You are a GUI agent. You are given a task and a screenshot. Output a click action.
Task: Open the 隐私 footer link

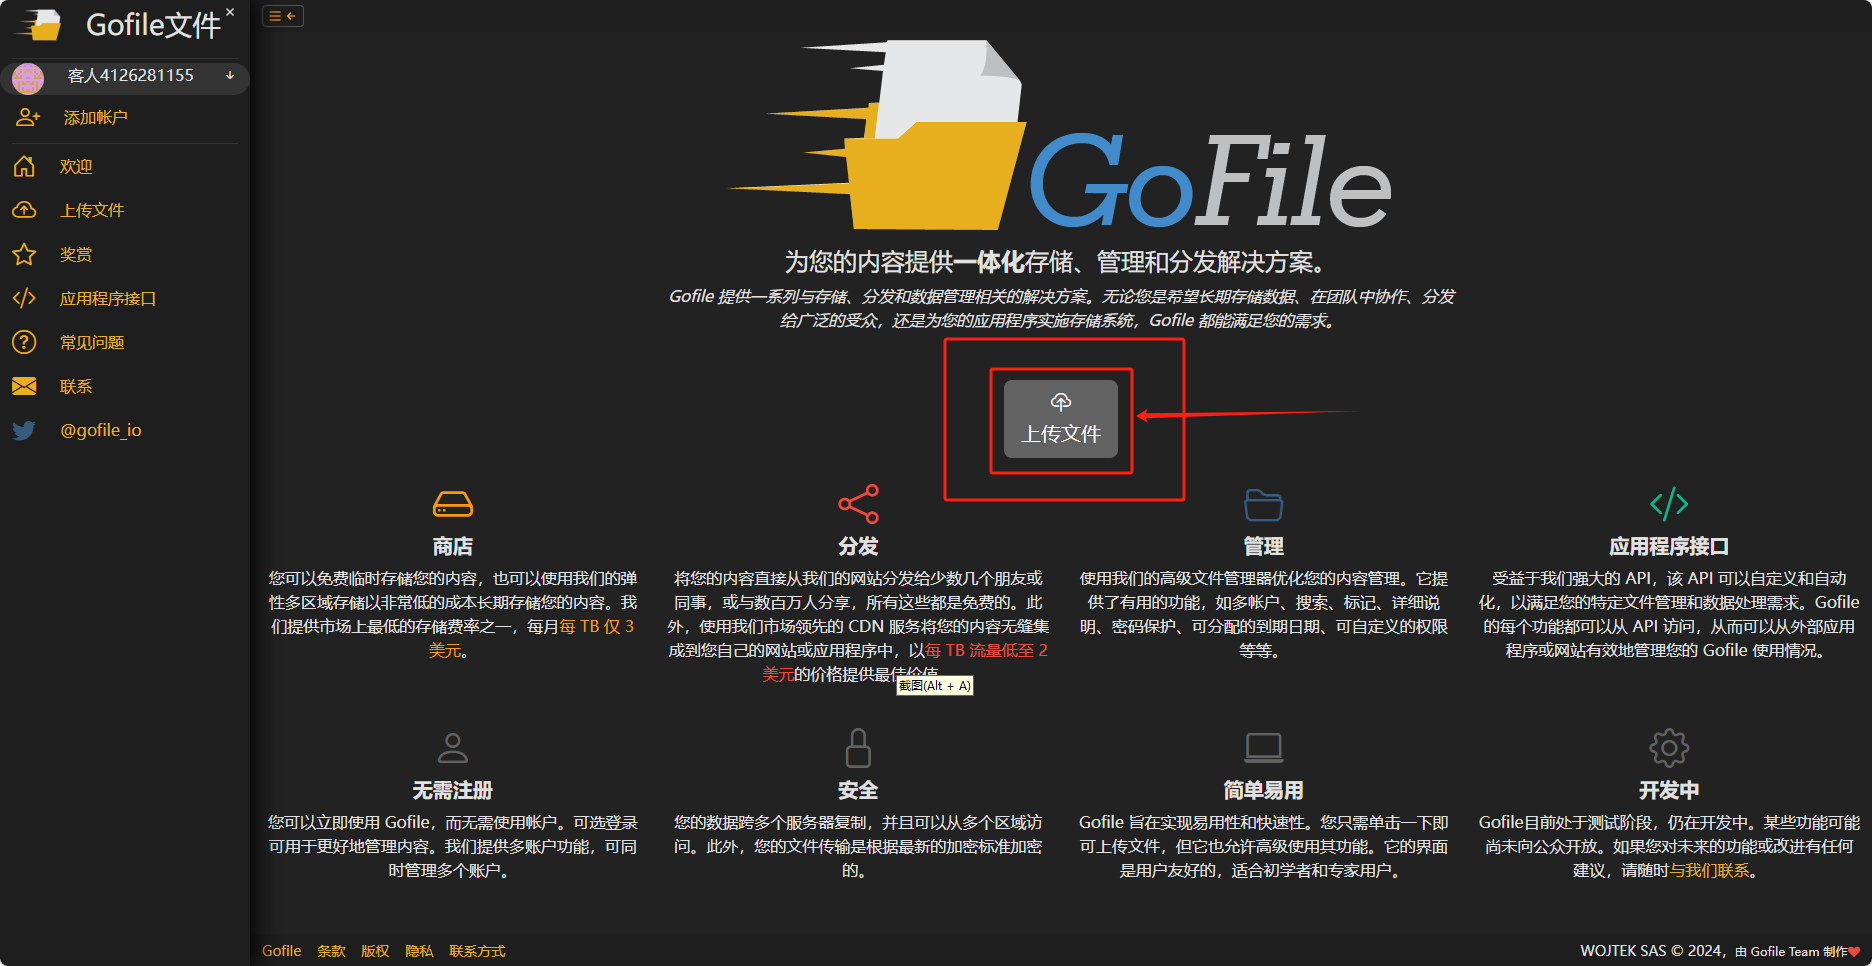[419, 951]
